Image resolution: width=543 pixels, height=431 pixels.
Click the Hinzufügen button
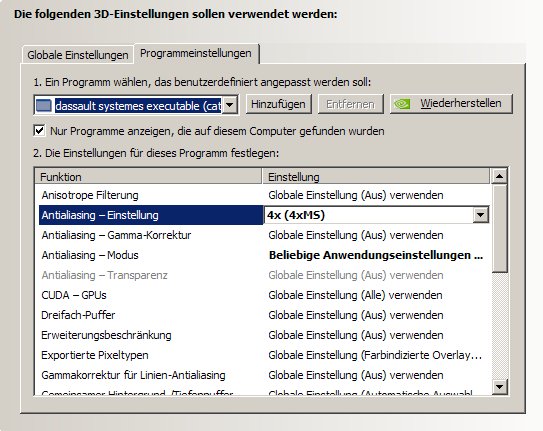click(x=278, y=104)
